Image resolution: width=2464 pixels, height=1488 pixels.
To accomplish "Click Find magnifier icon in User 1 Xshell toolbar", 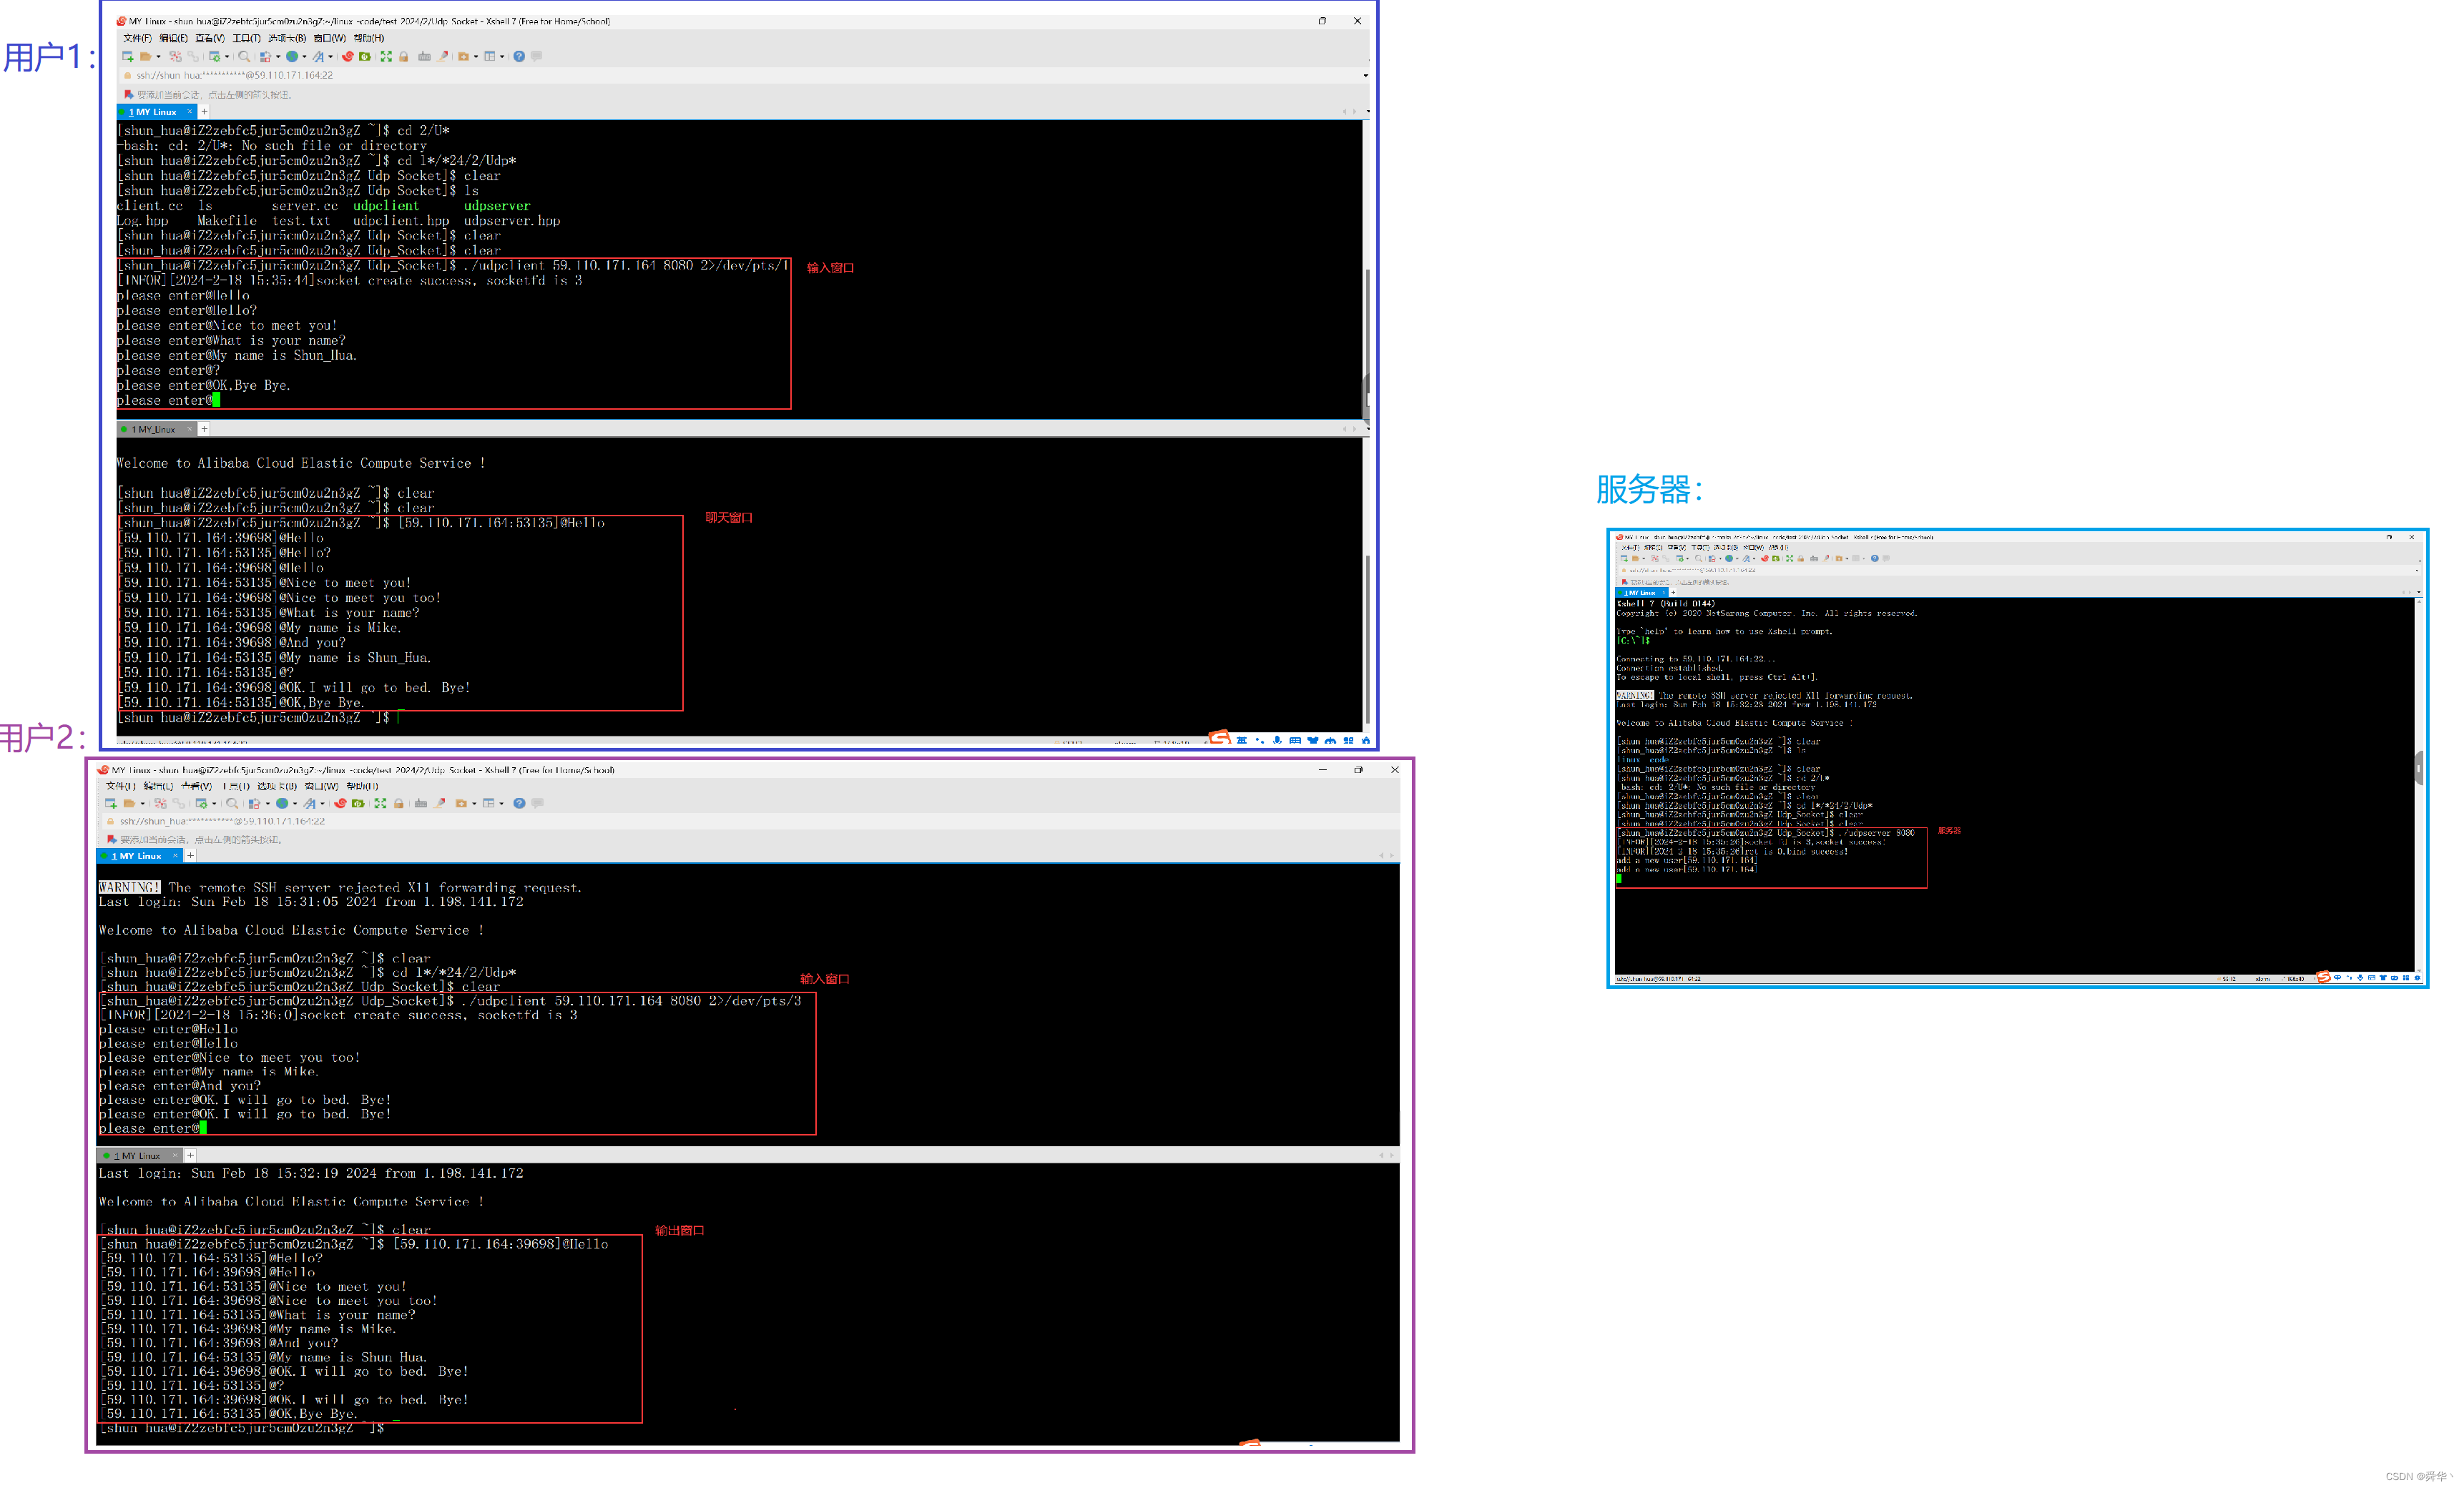I will [244, 57].
